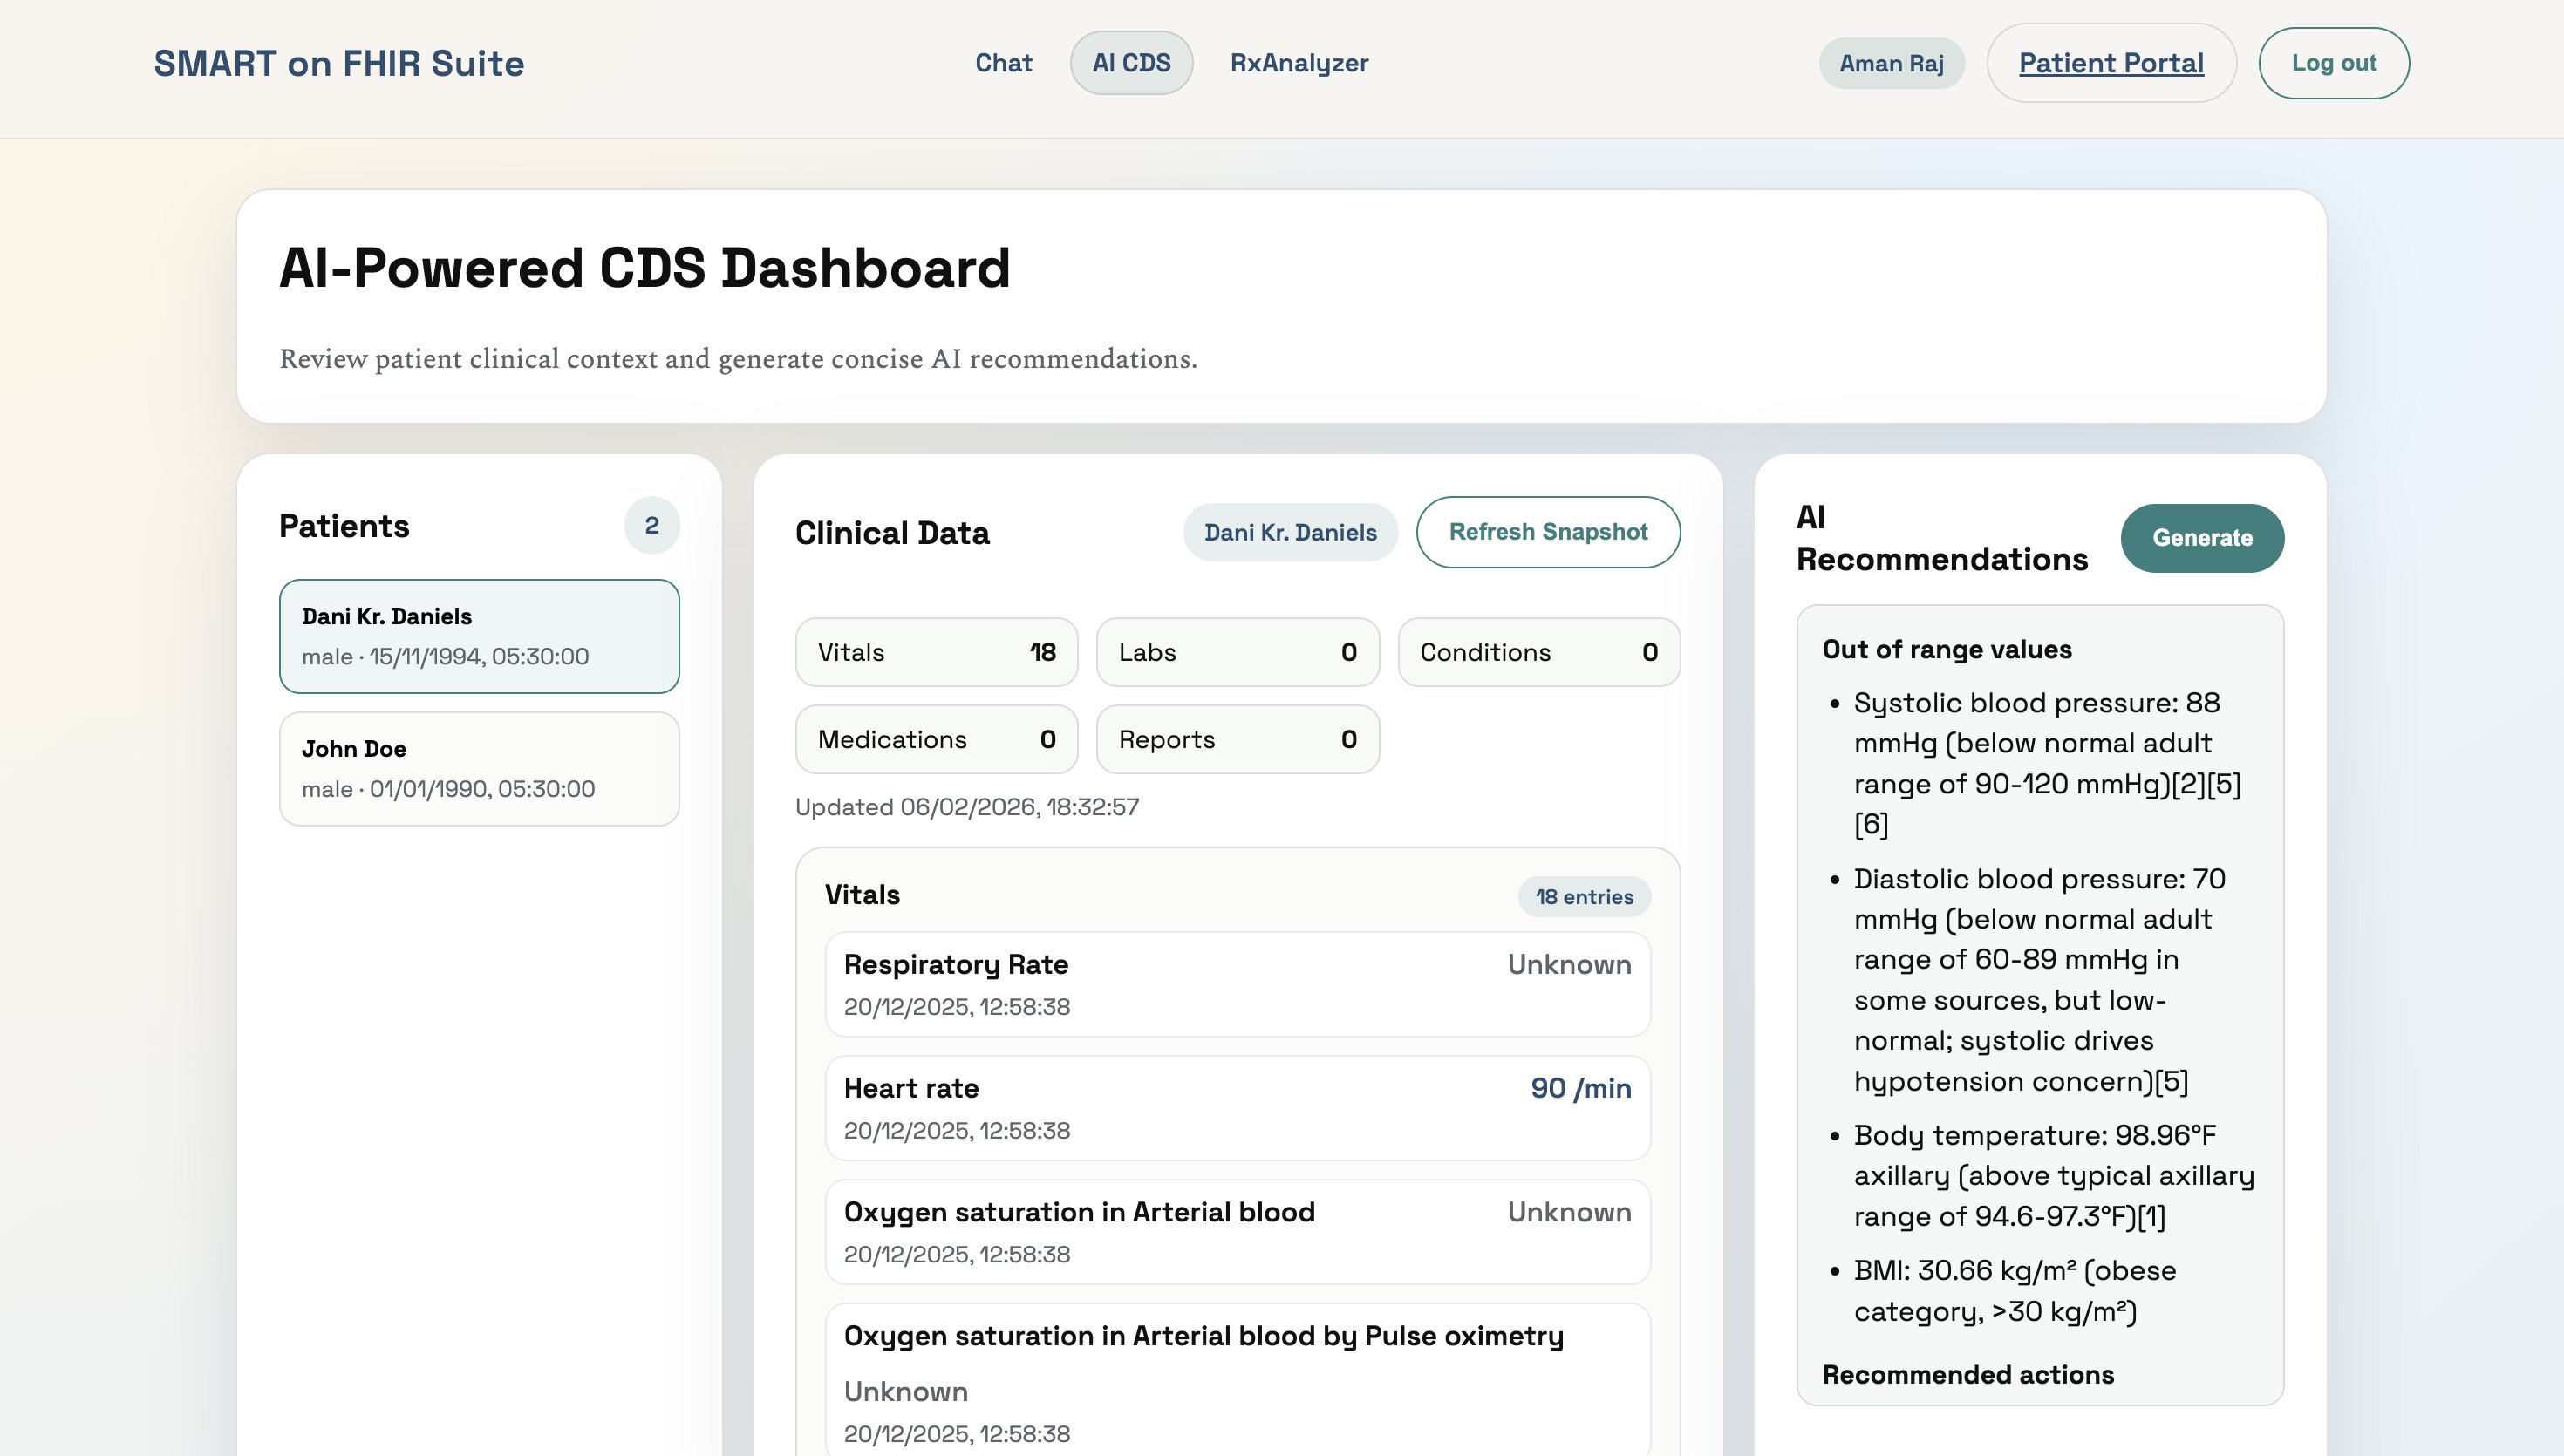Viewport: 2564px width, 1456px height.
Task: Click the SMART on FHIR Suite logo
Action: tap(337, 63)
